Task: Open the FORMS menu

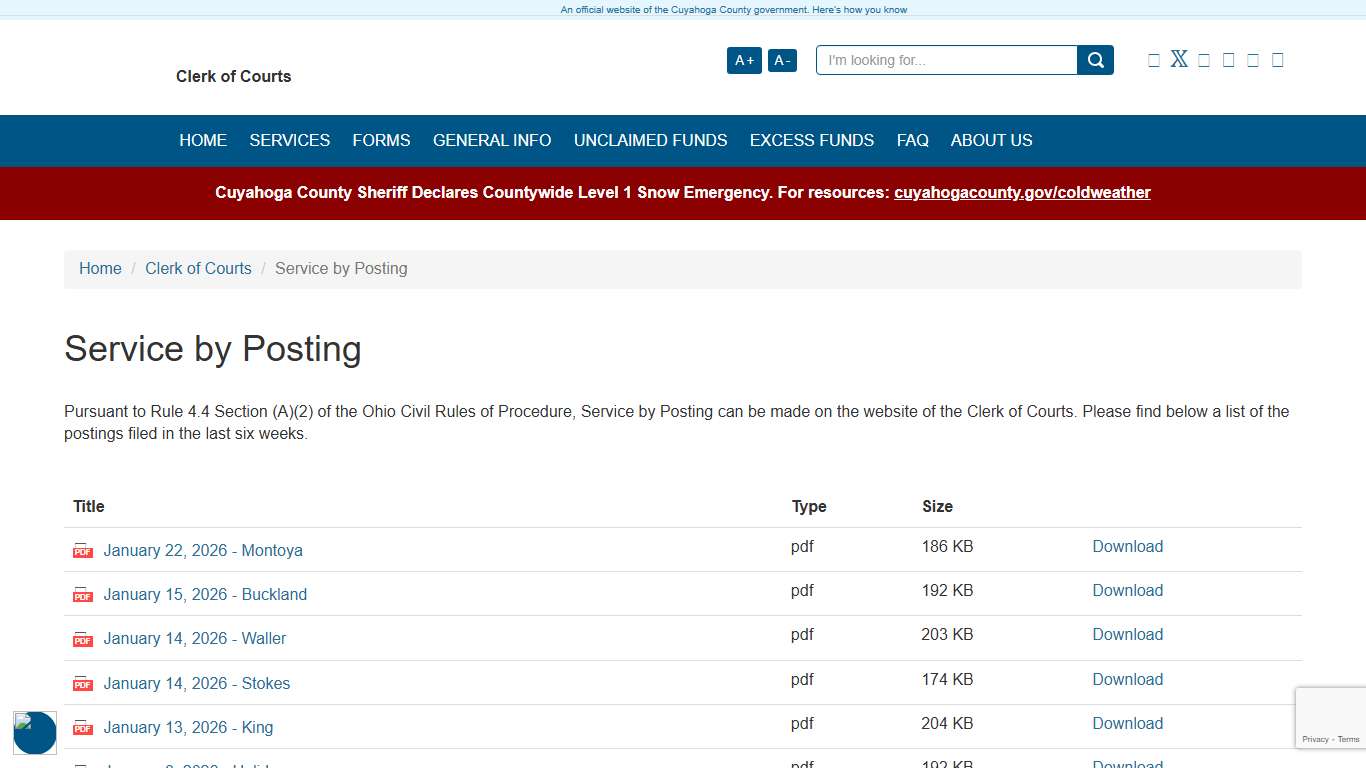Action: (x=381, y=141)
